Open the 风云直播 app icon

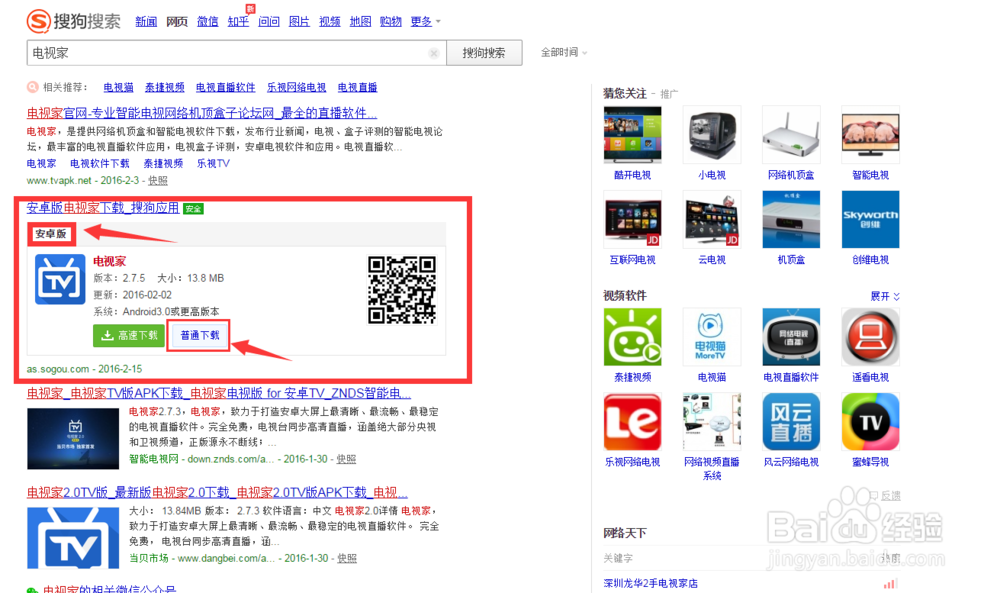[x=791, y=421]
